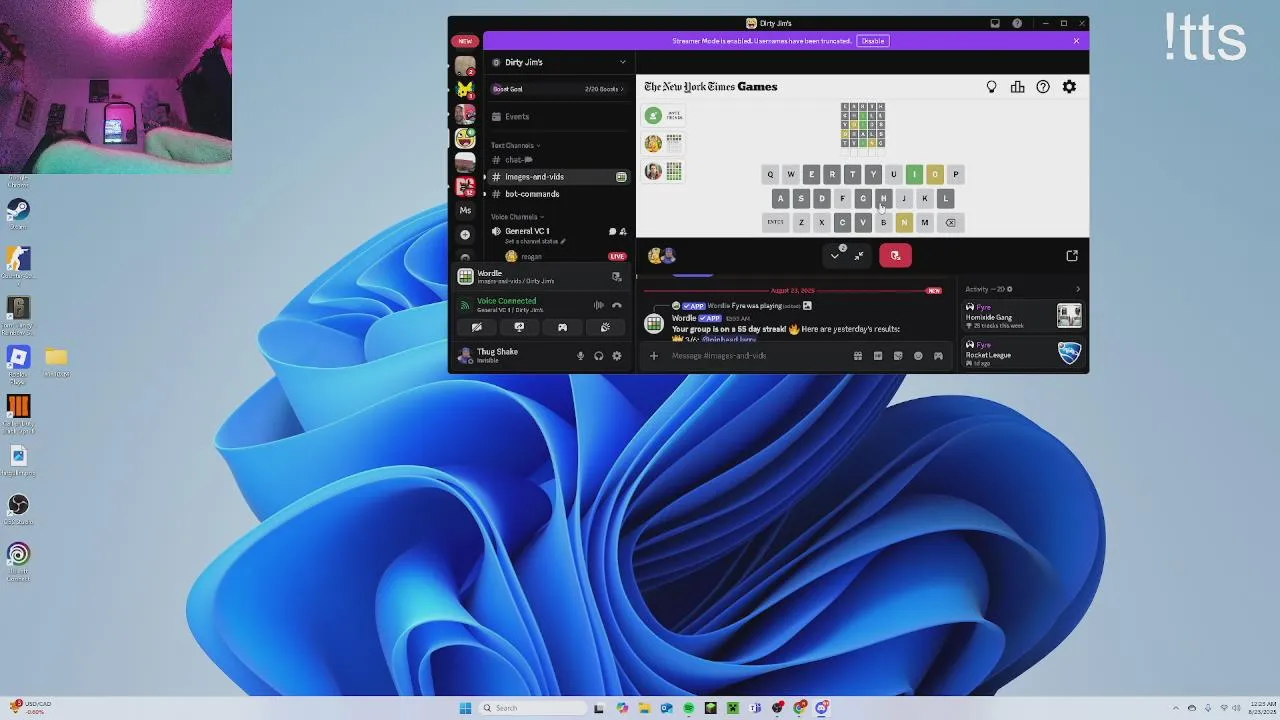Image resolution: width=1280 pixels, height=720 pixels.
Task: Open the apps controller icon in message bar
Action: 938,356
